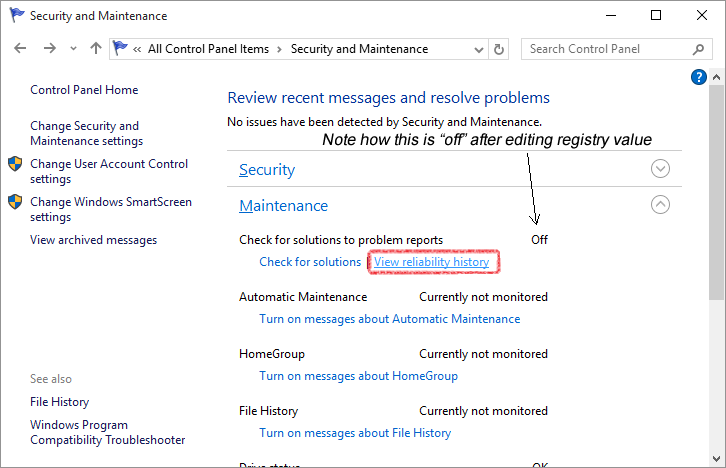The image size is (726, 468).
Task: Click breadcrumb arrow after All Control Panel Items
Action: coord(279,50)
